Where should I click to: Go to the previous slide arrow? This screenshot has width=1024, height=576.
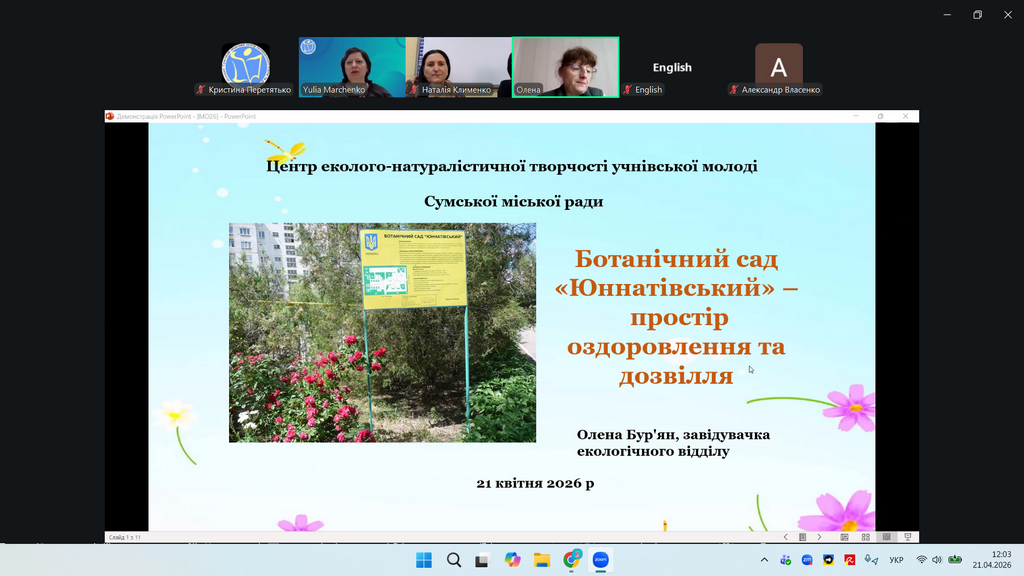tap(786, 537)
